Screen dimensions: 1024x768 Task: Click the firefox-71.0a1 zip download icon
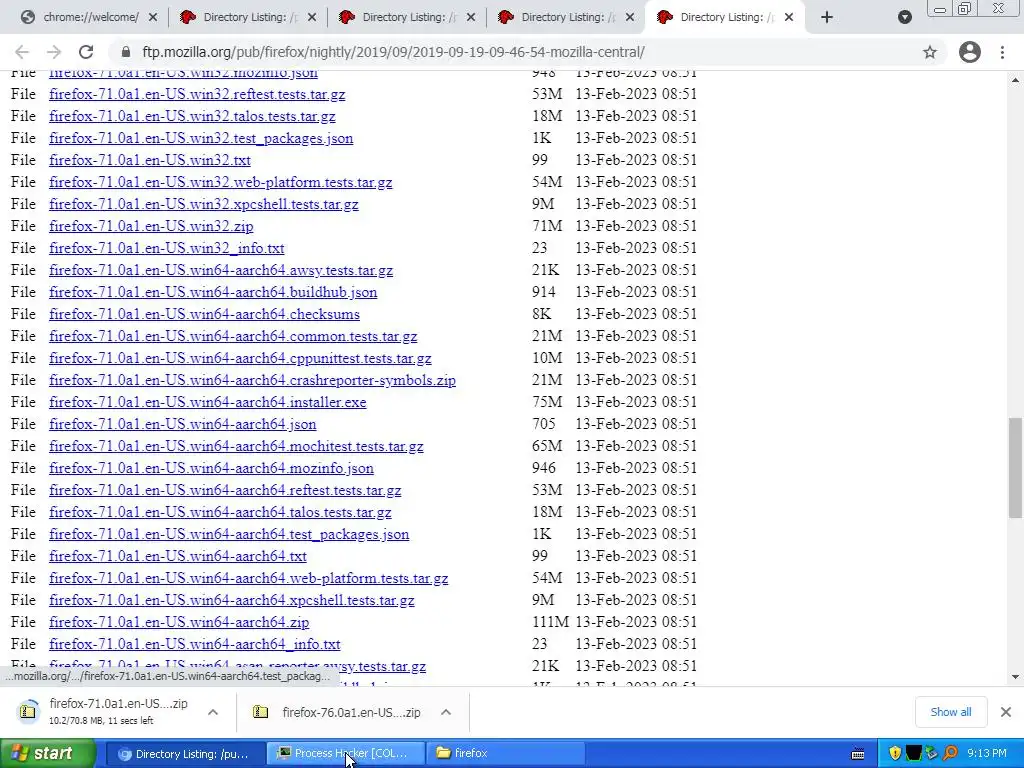point(28,712)
